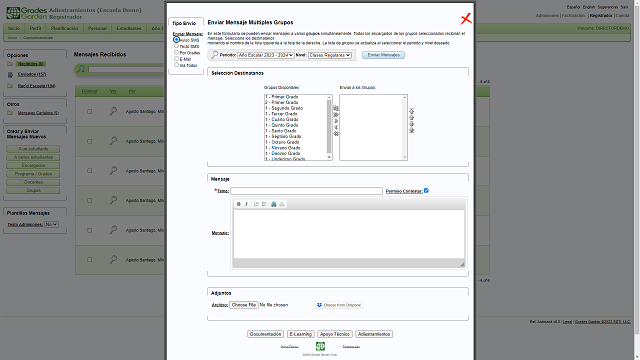Click Choose from Dropbox button
Screen dimensions: 640x360
click(x=339, y=305)
